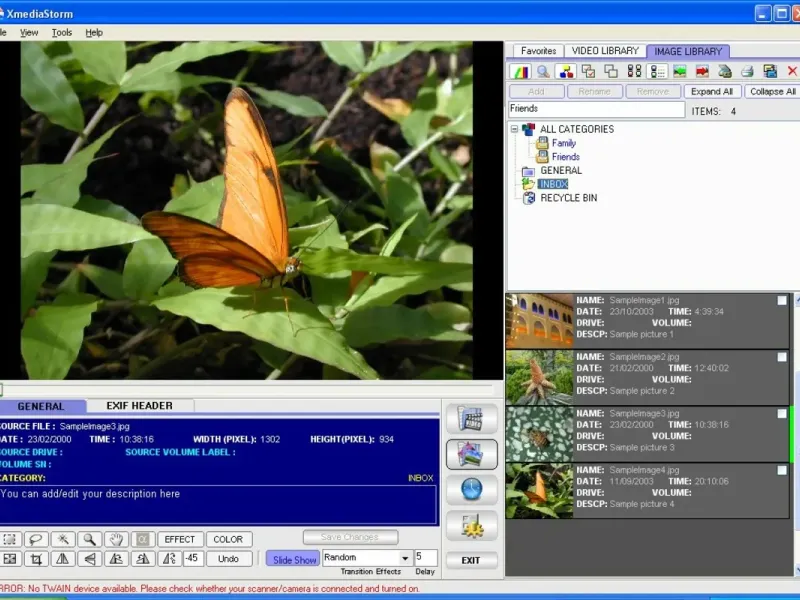This screenshot has height=600, width=800.
Task: Open settings with the gear icon button
Action: pos(471,524)
